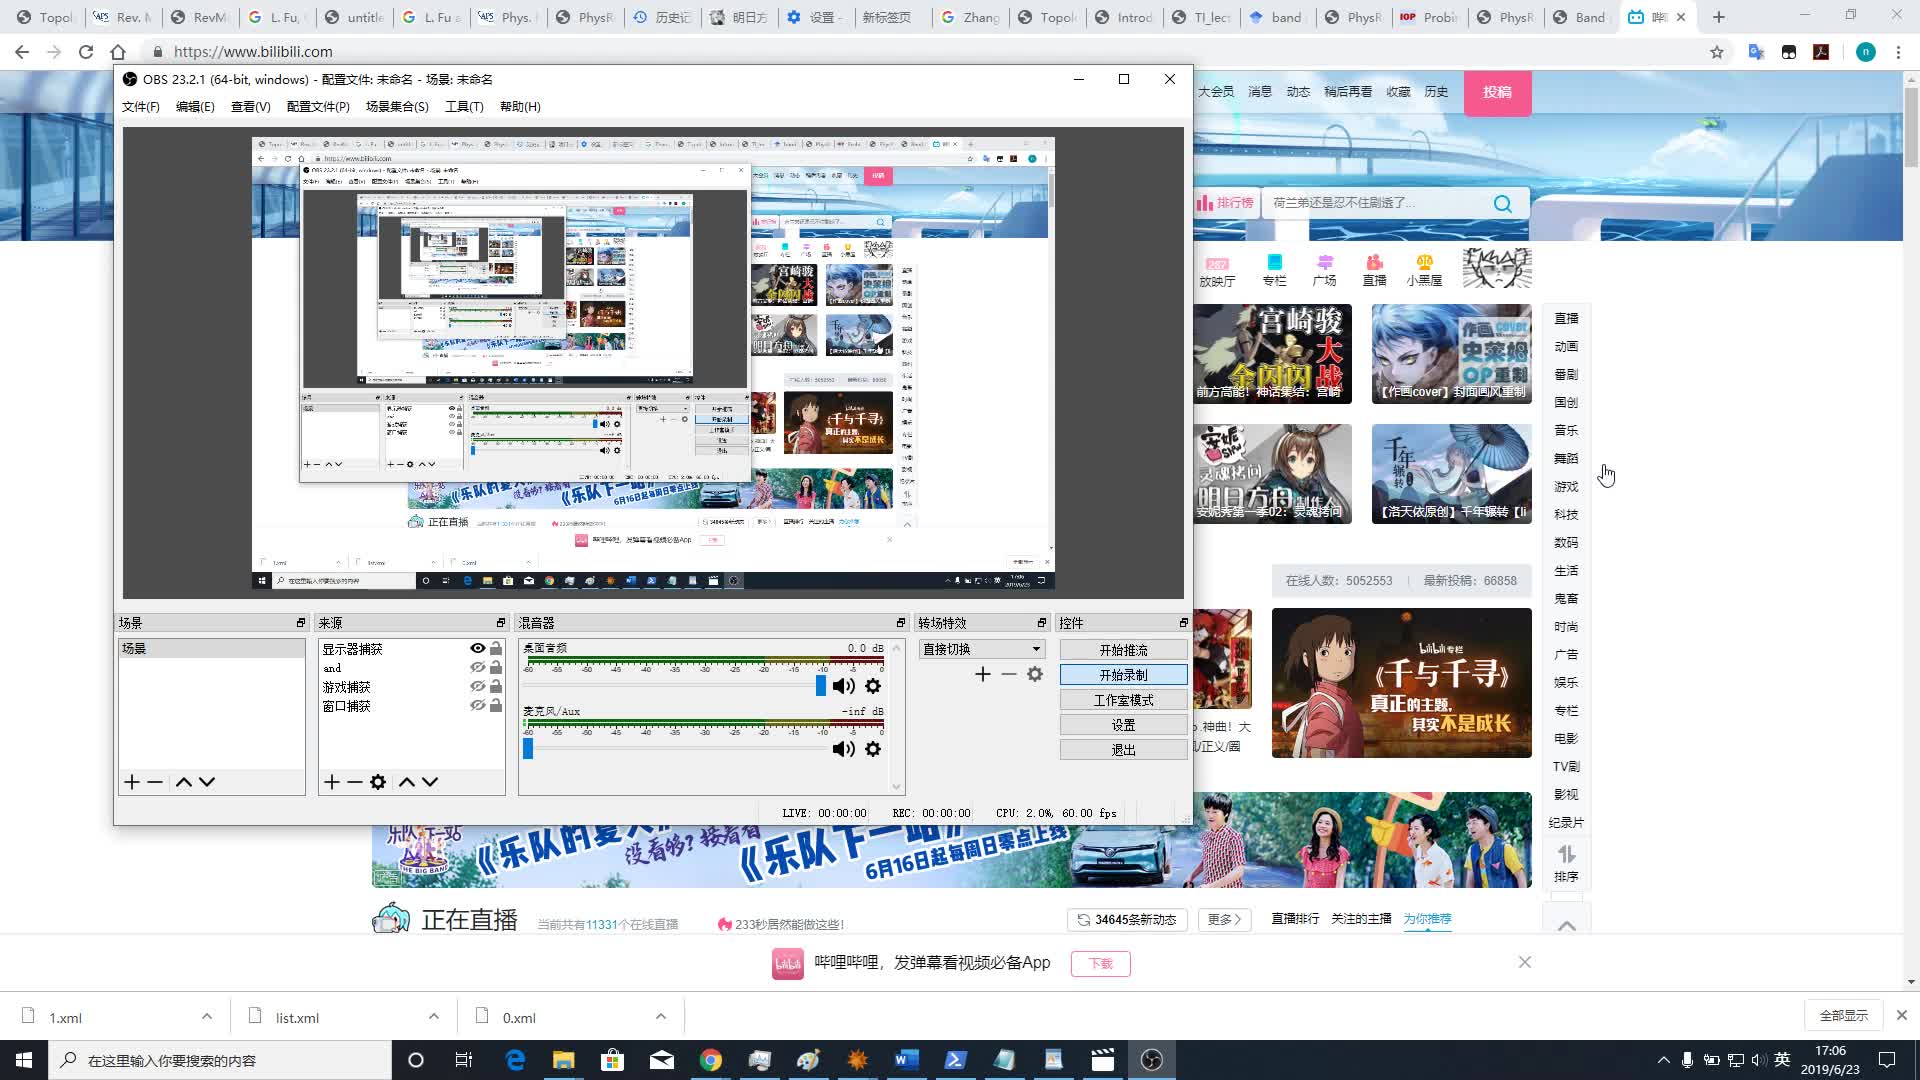Remove source with minus icon in 来源 panel
Viewport: 1920px width, 1080px height.
point(355,782)
